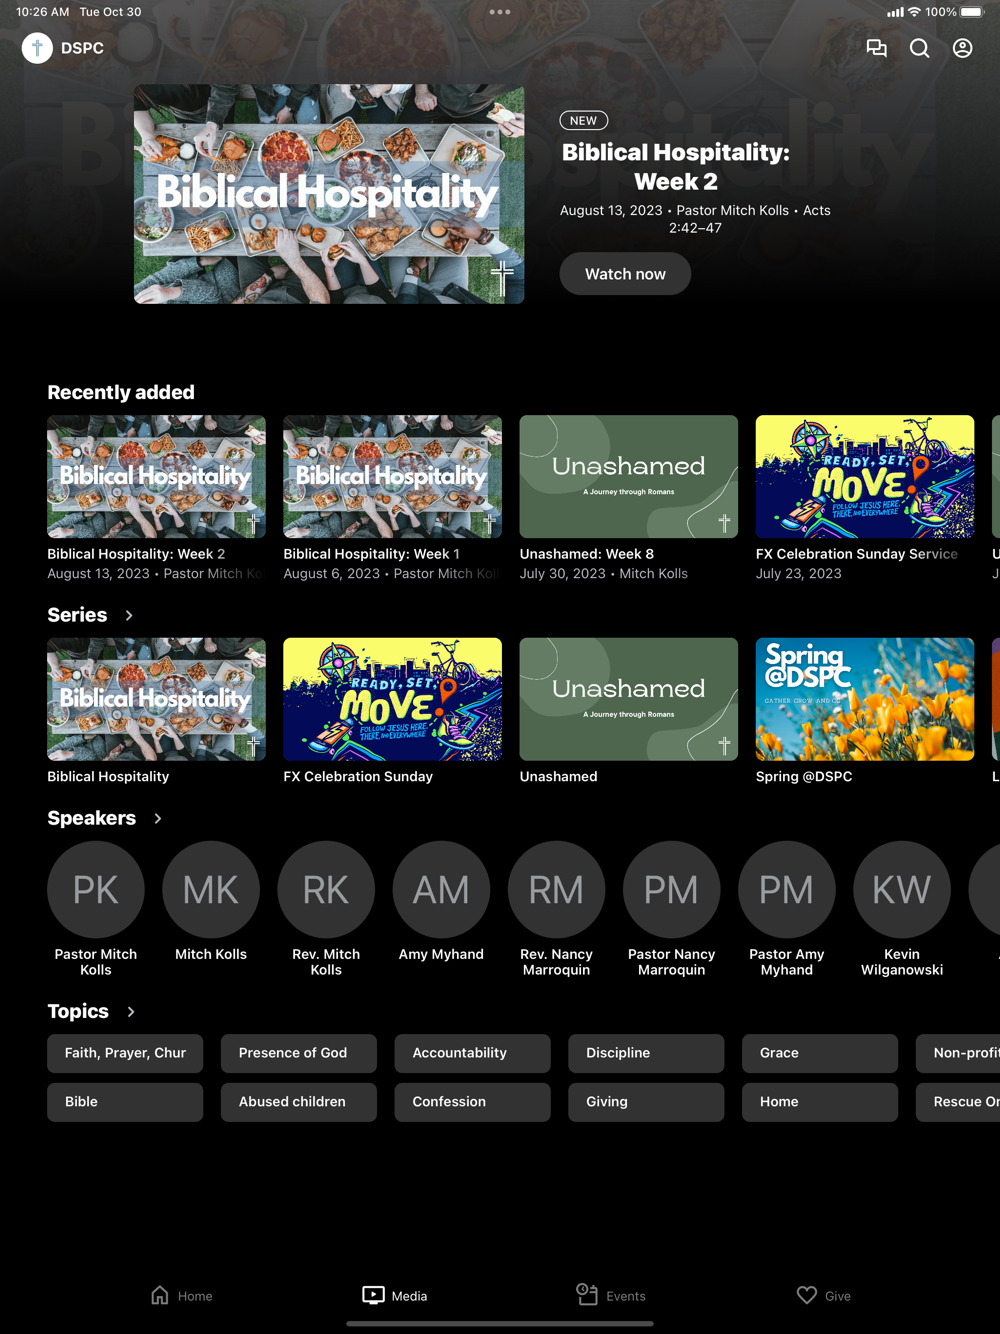Expand the Series section chevron
The image size is (1000, 1334).
point(129,615)
